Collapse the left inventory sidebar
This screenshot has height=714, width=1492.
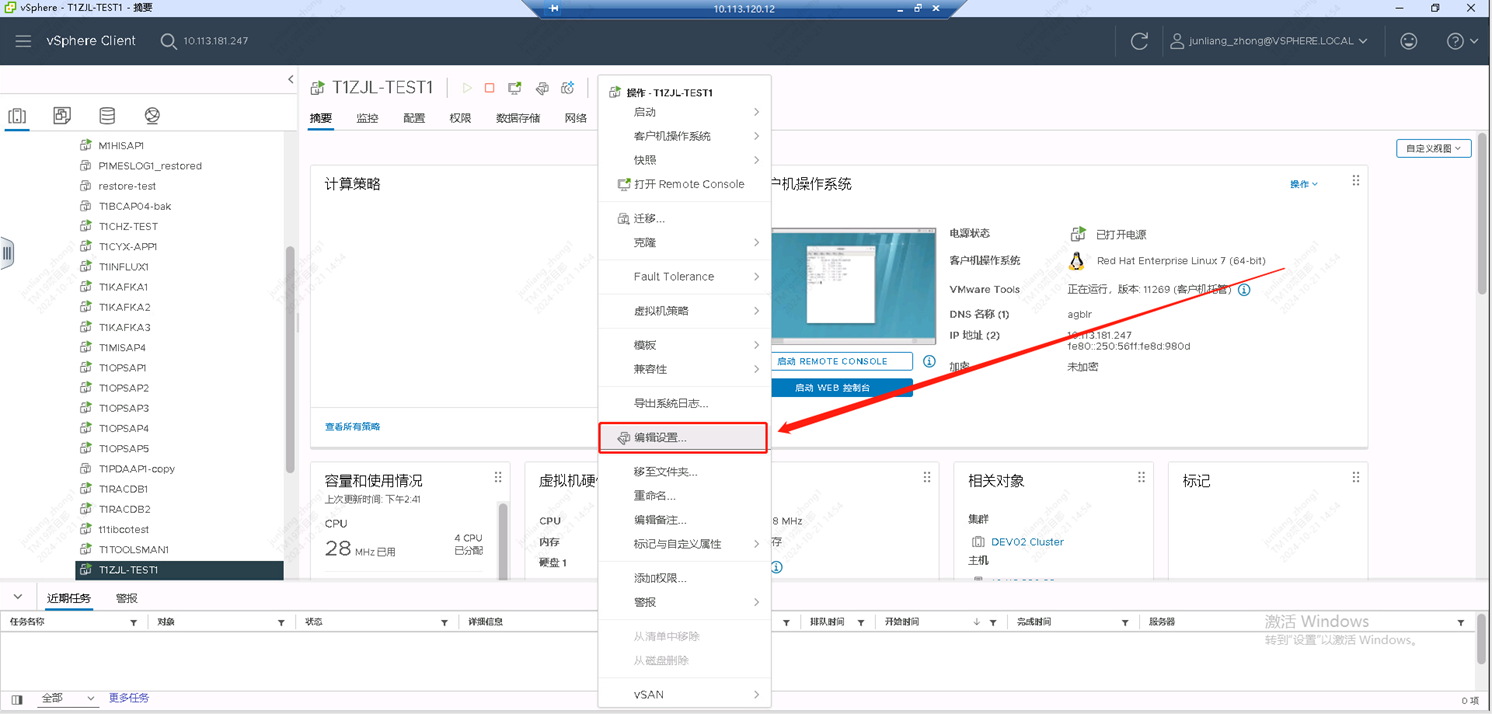291,79
